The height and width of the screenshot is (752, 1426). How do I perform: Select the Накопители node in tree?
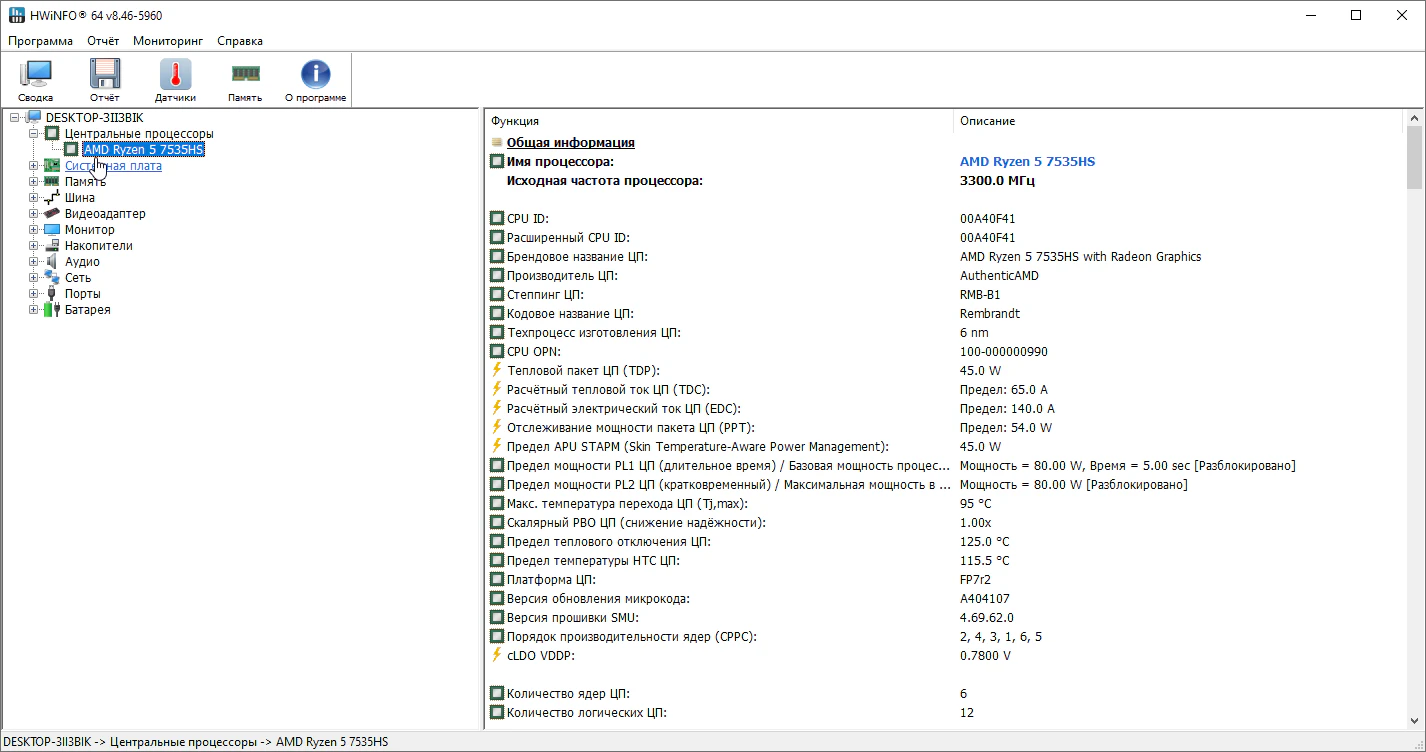tap(98, 246)
